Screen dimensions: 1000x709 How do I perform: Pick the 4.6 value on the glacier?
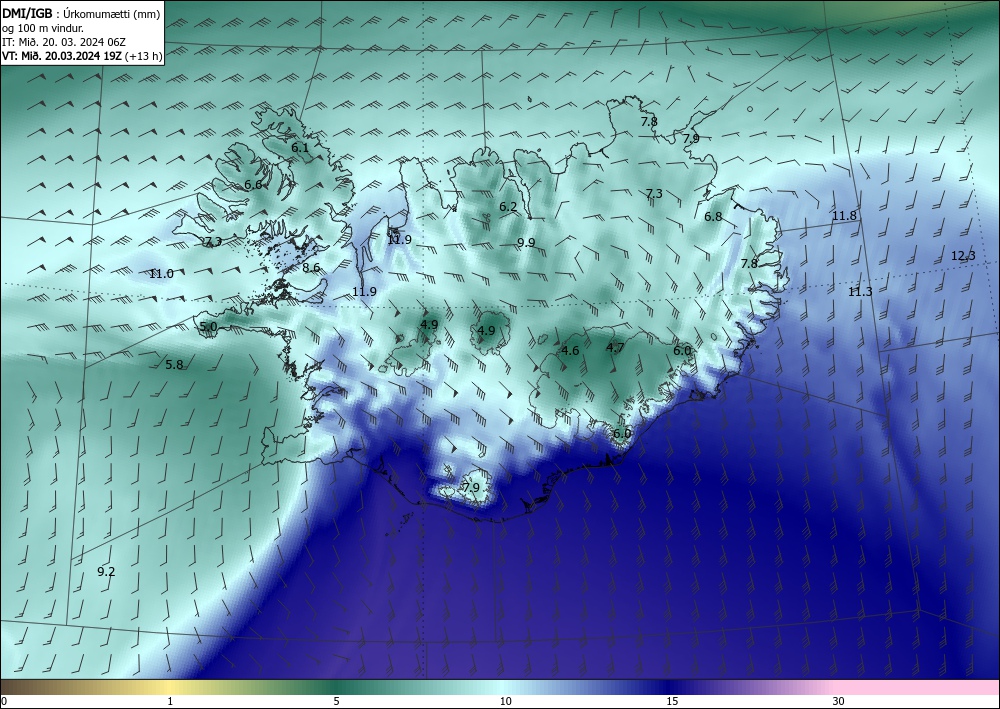pyautogui.click(x=570, y=351)
